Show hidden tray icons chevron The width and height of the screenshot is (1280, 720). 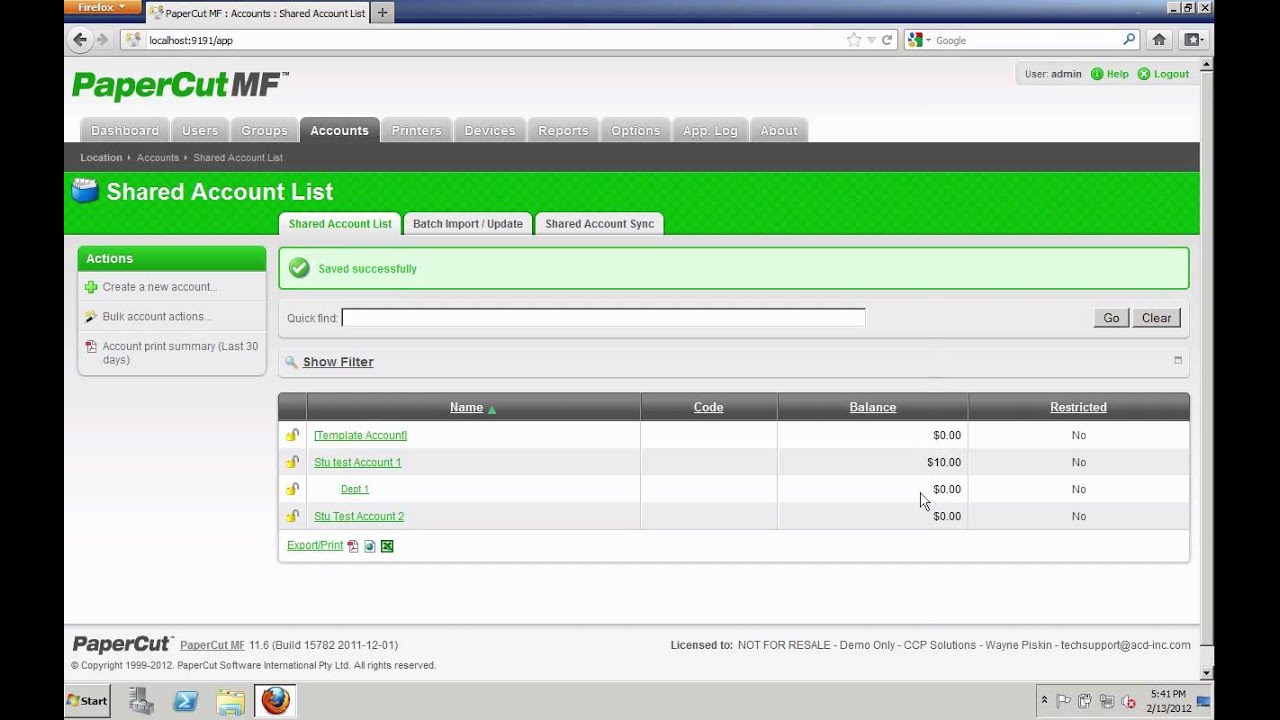[x=1044, y=701]
